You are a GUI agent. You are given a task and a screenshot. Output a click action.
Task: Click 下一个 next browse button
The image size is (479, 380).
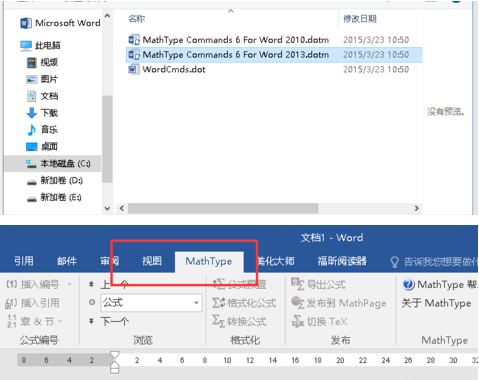[109, 321]
